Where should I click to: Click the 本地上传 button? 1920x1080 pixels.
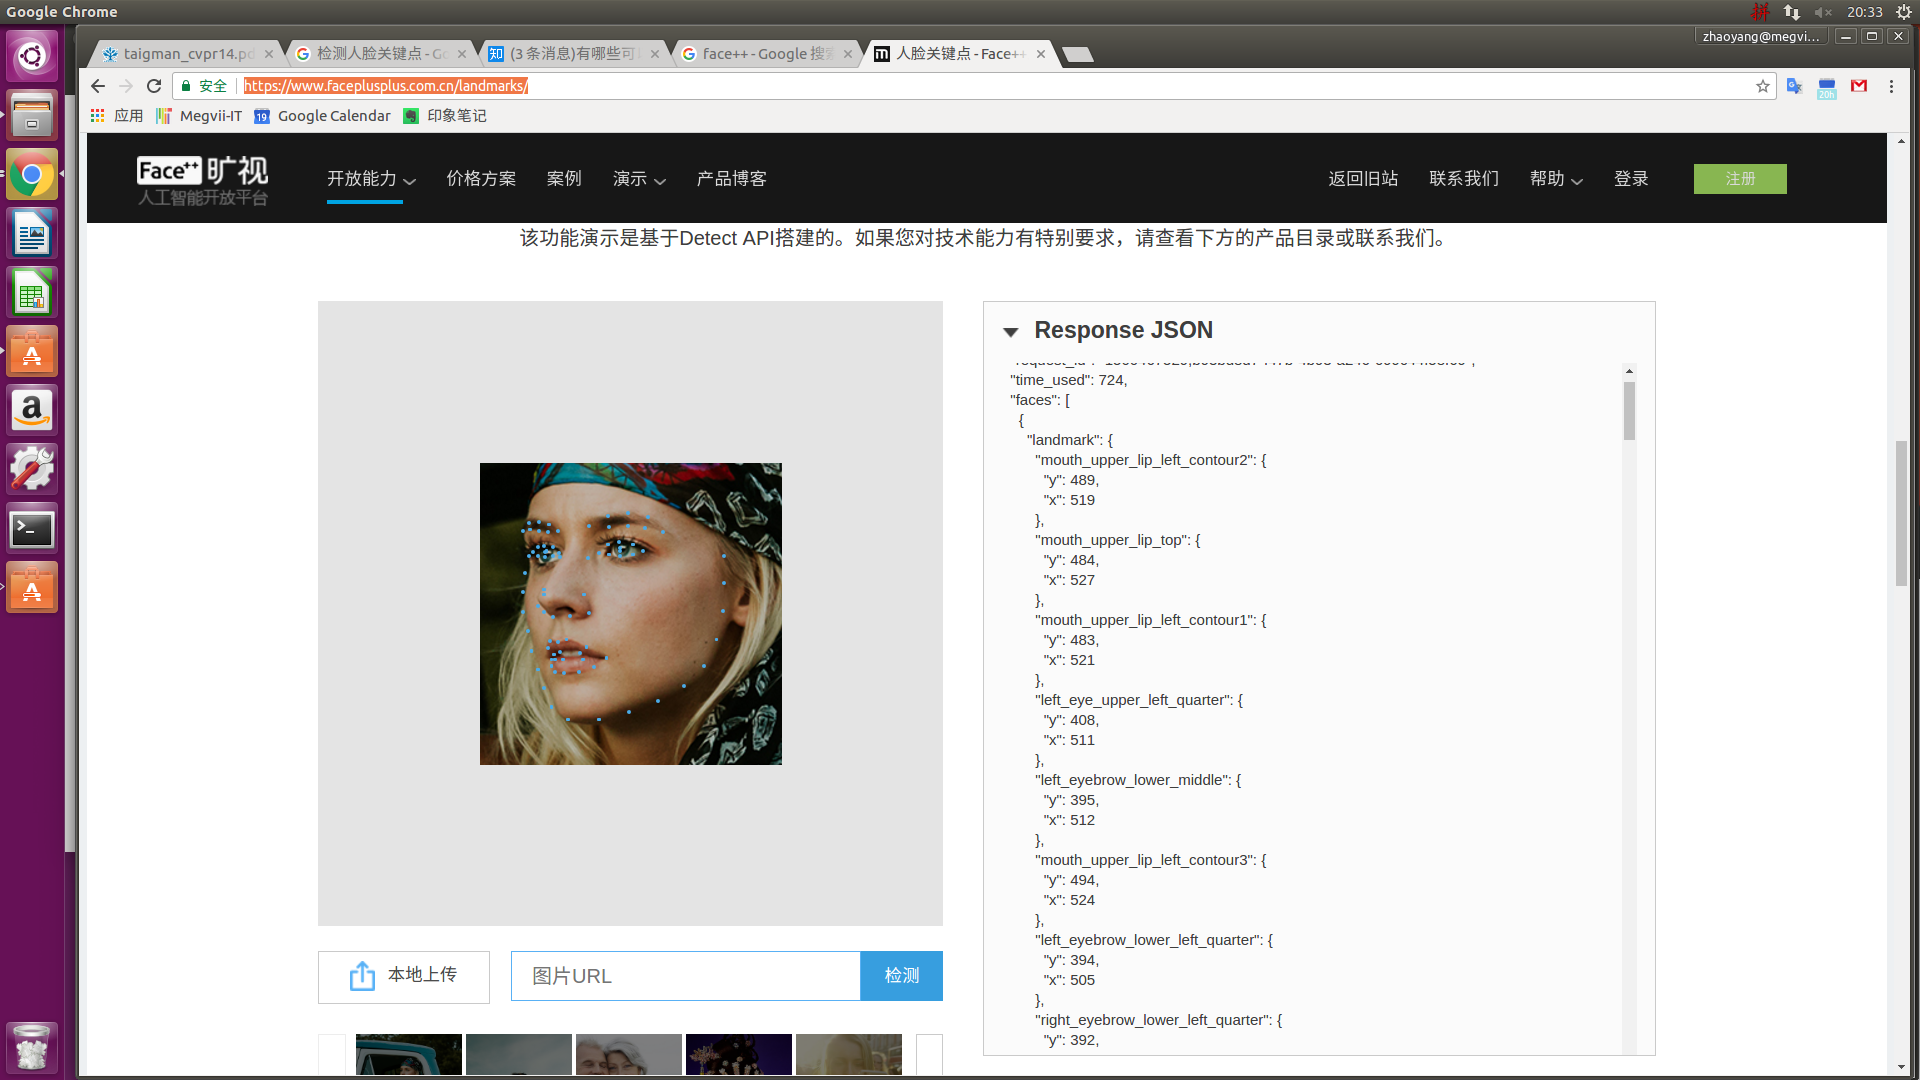point(404,977)
